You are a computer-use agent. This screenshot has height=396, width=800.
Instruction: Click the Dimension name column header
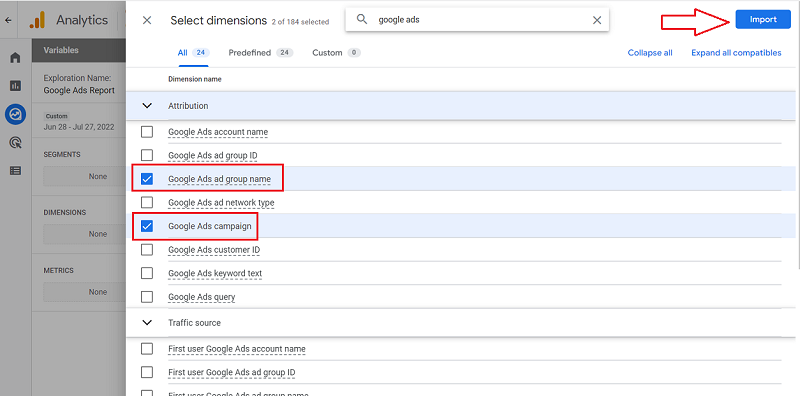click(195, 80)
